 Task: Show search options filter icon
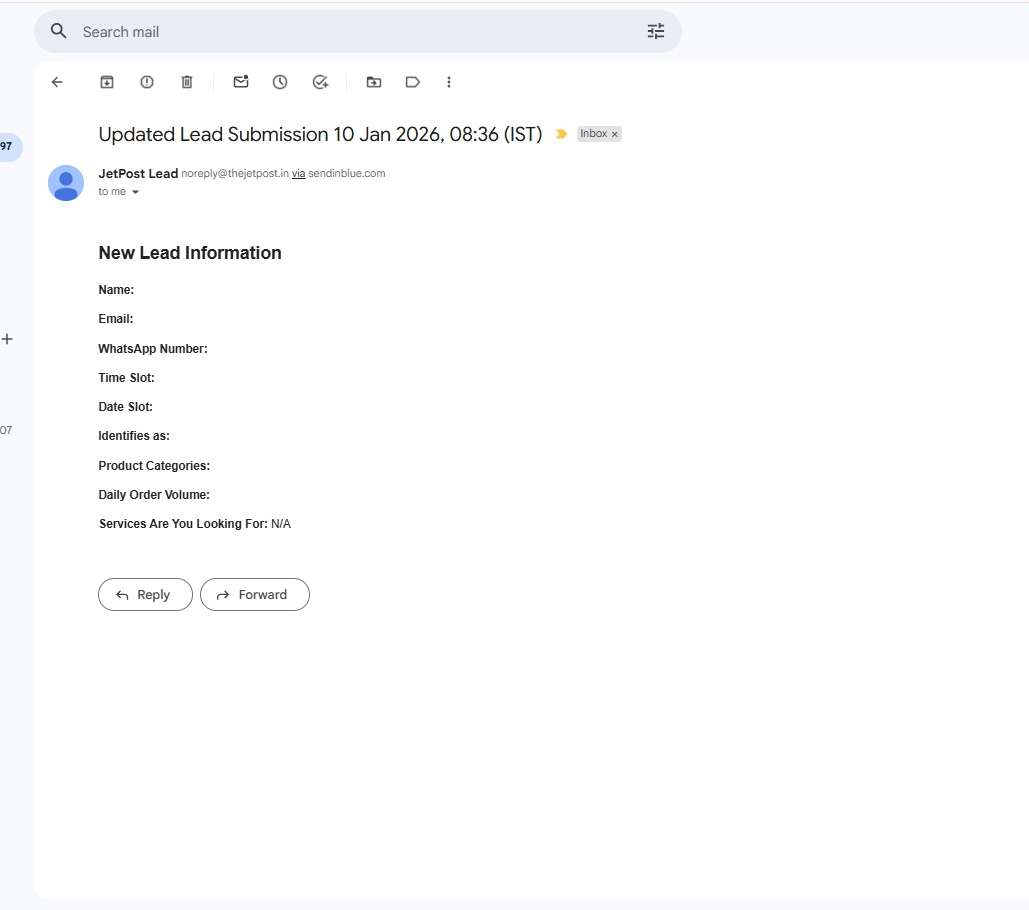tap(656, 31)
